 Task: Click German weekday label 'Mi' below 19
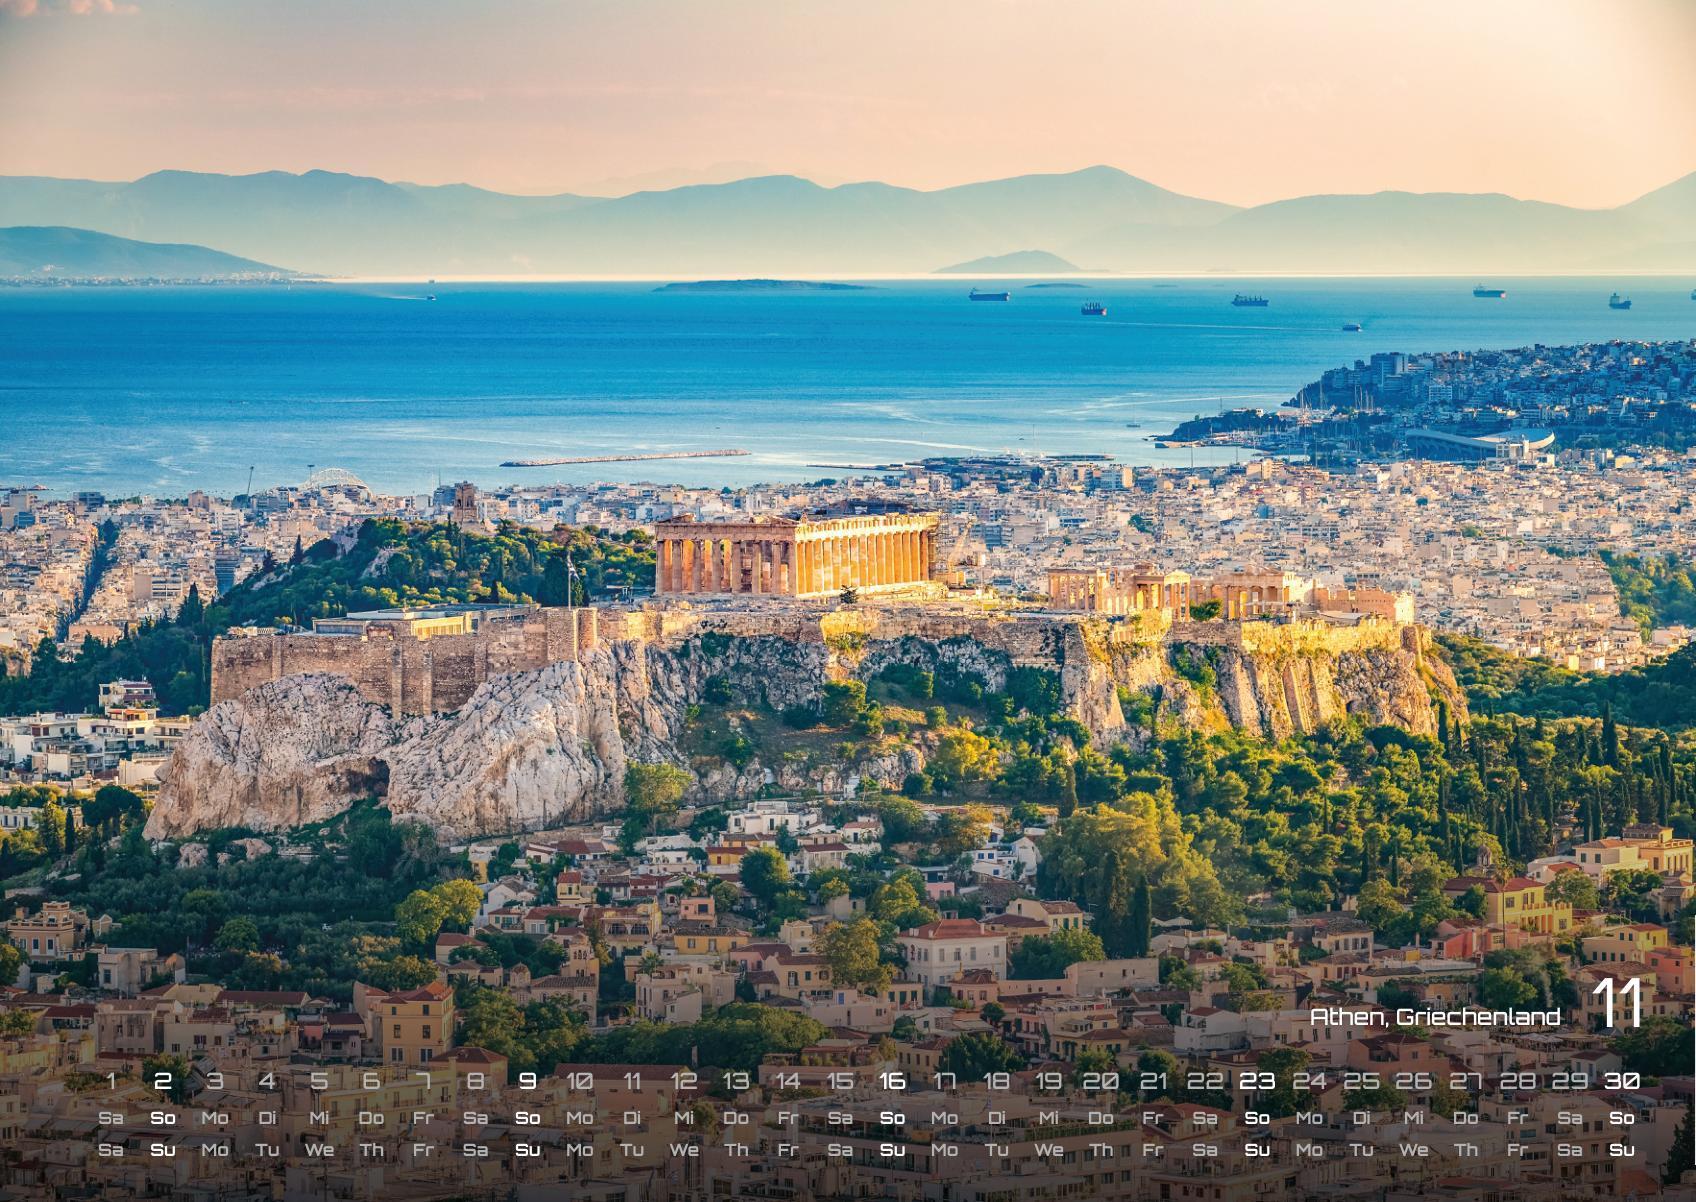1048,1118
